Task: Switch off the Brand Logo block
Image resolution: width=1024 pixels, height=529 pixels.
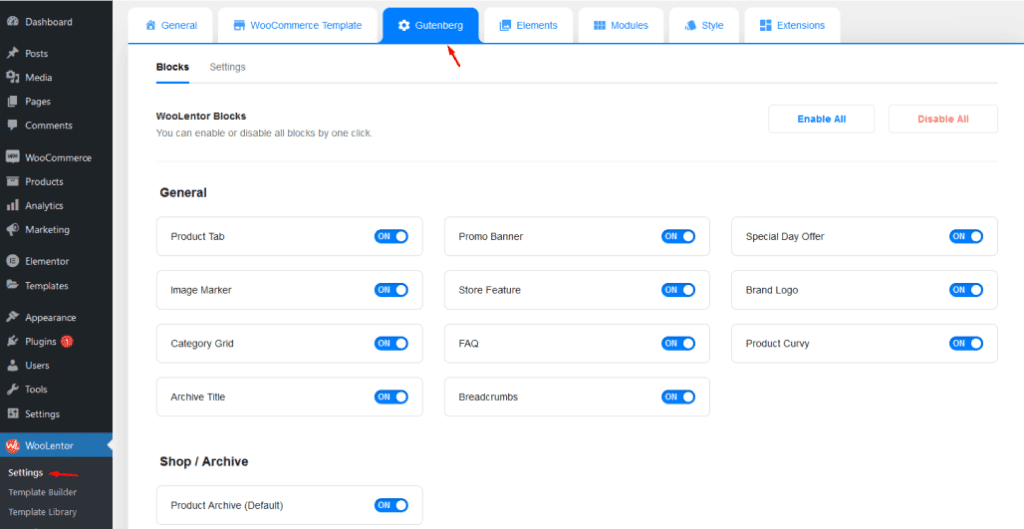Action: 966,290
